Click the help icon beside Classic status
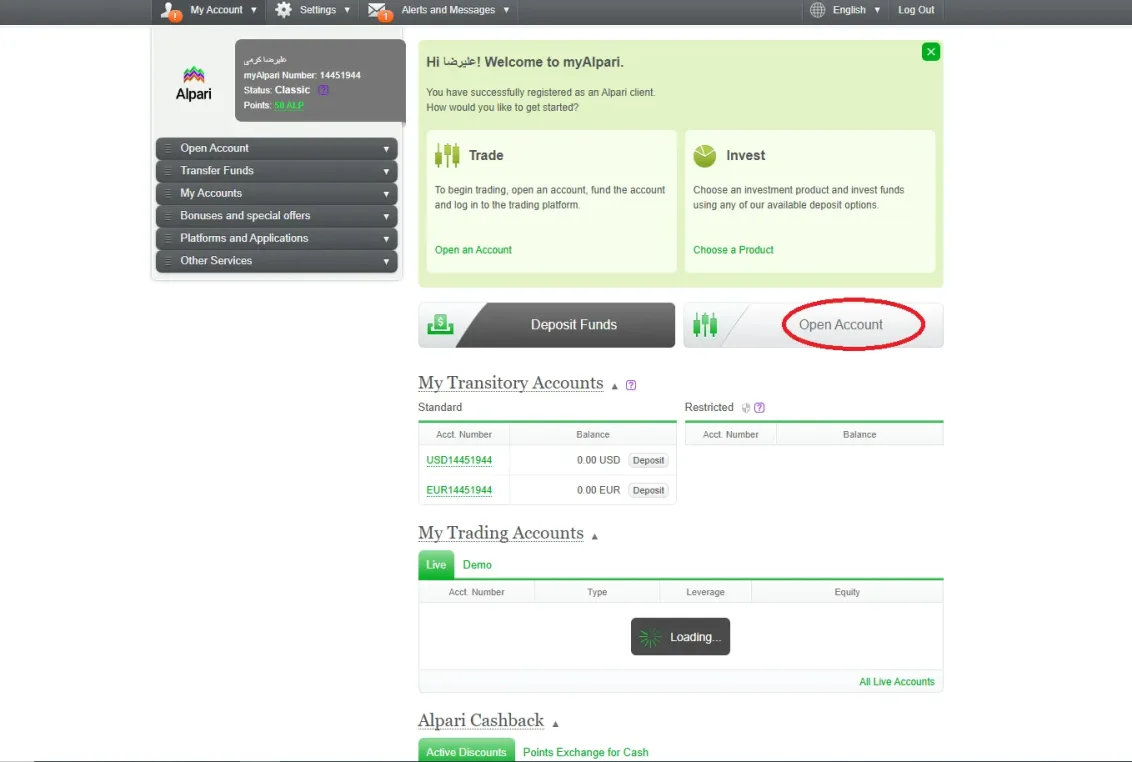1132x762 pixels. coord(323,90)
